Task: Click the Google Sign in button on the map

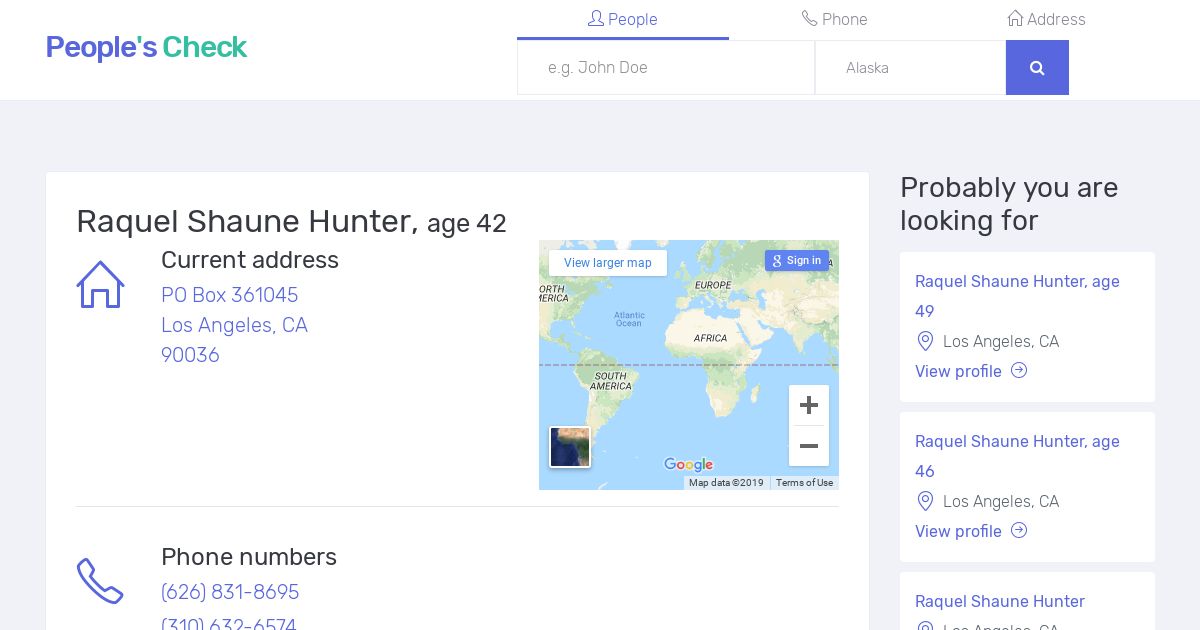Action: (x=797, y=260)
